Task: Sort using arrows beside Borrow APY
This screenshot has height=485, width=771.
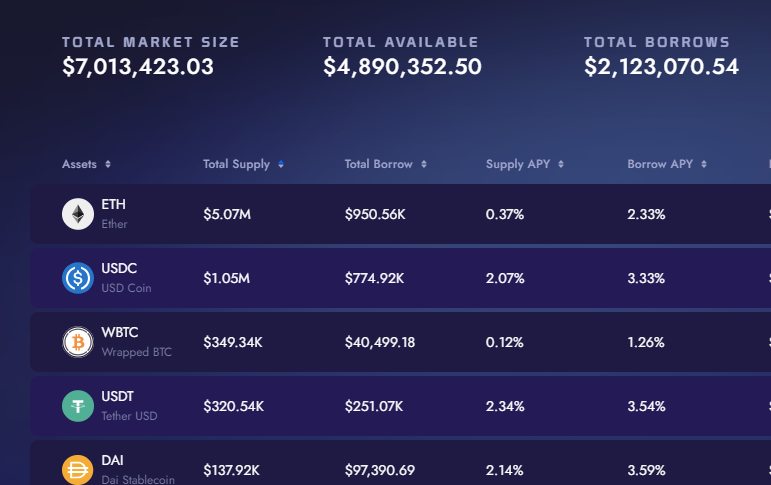Action: coord(704,164)
